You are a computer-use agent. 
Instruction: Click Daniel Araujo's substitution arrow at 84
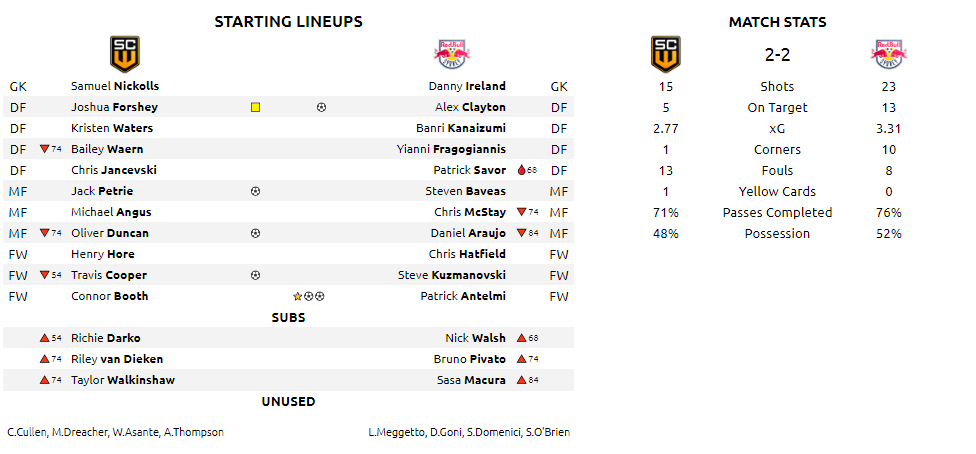tap(522, 234)
